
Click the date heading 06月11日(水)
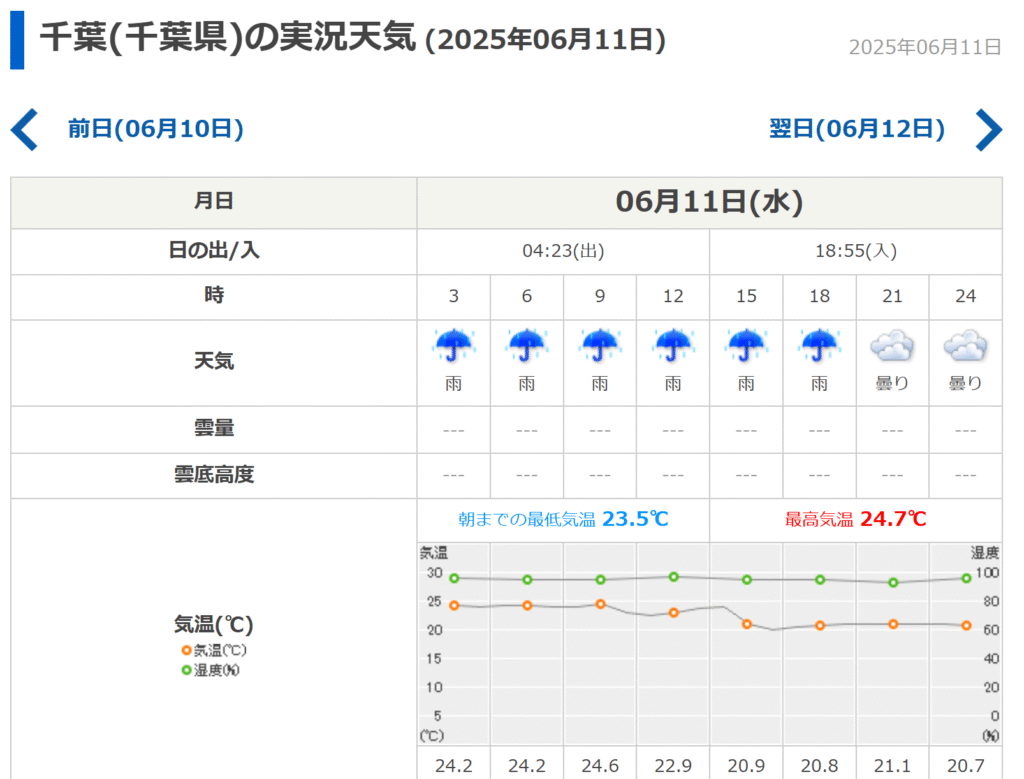[x=709, y=202]
